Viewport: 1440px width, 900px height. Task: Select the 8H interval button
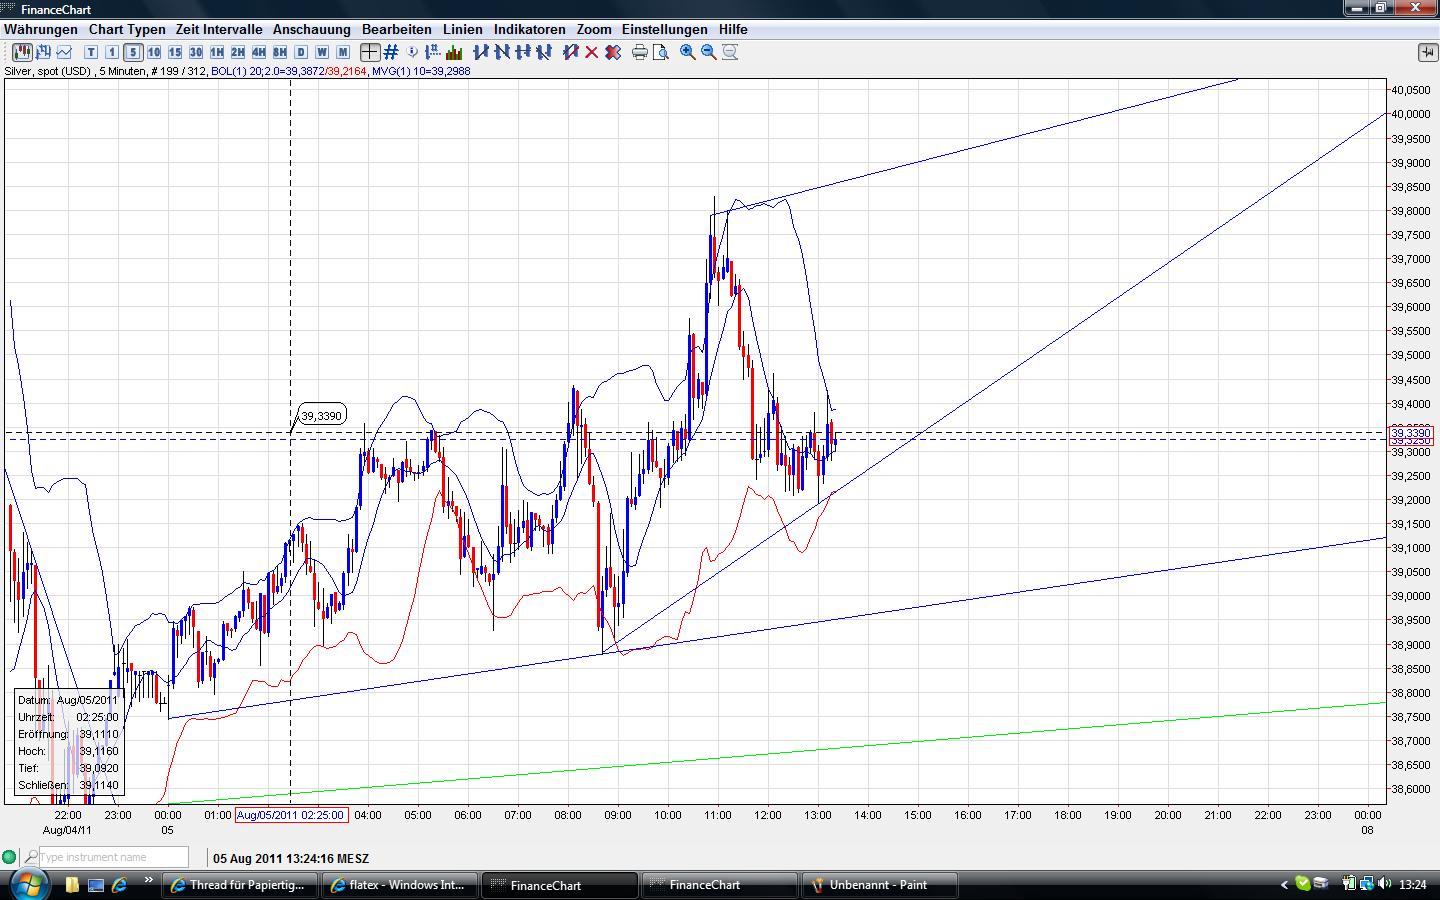coord(280,52)
